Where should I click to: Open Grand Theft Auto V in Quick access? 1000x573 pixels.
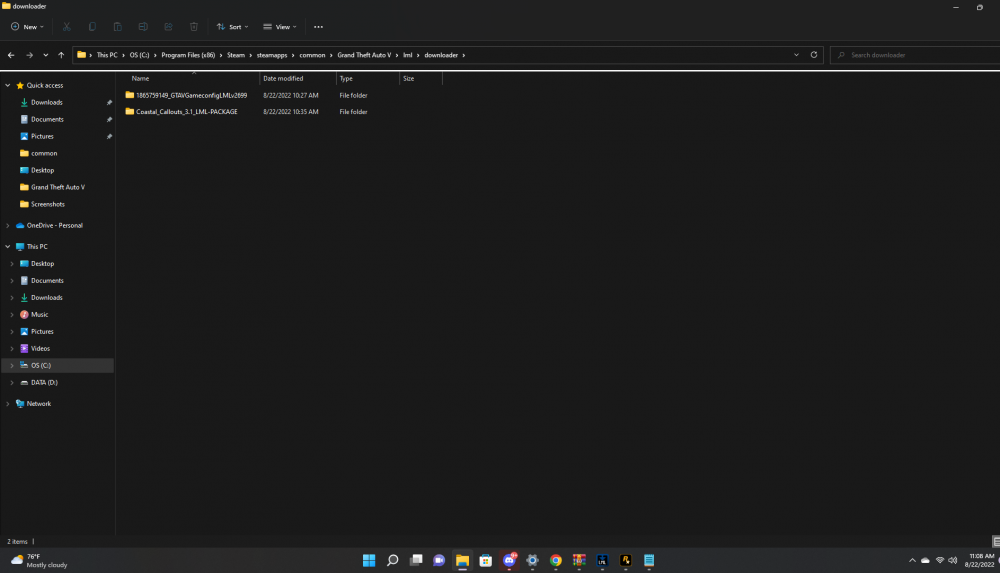[x=57, y=187]
